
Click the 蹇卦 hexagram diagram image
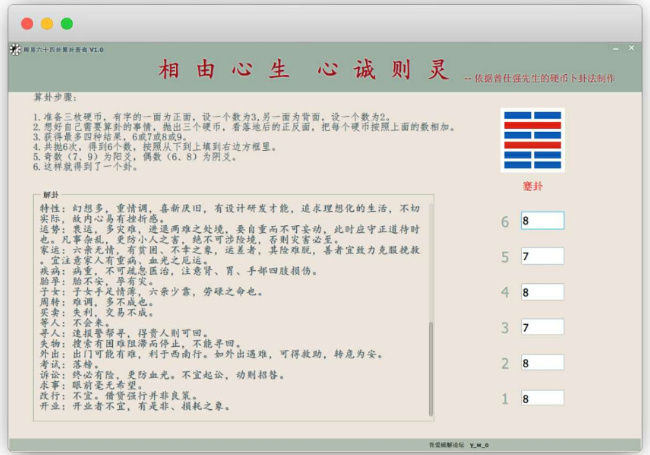pyautogui.click(x=534, y=141)
